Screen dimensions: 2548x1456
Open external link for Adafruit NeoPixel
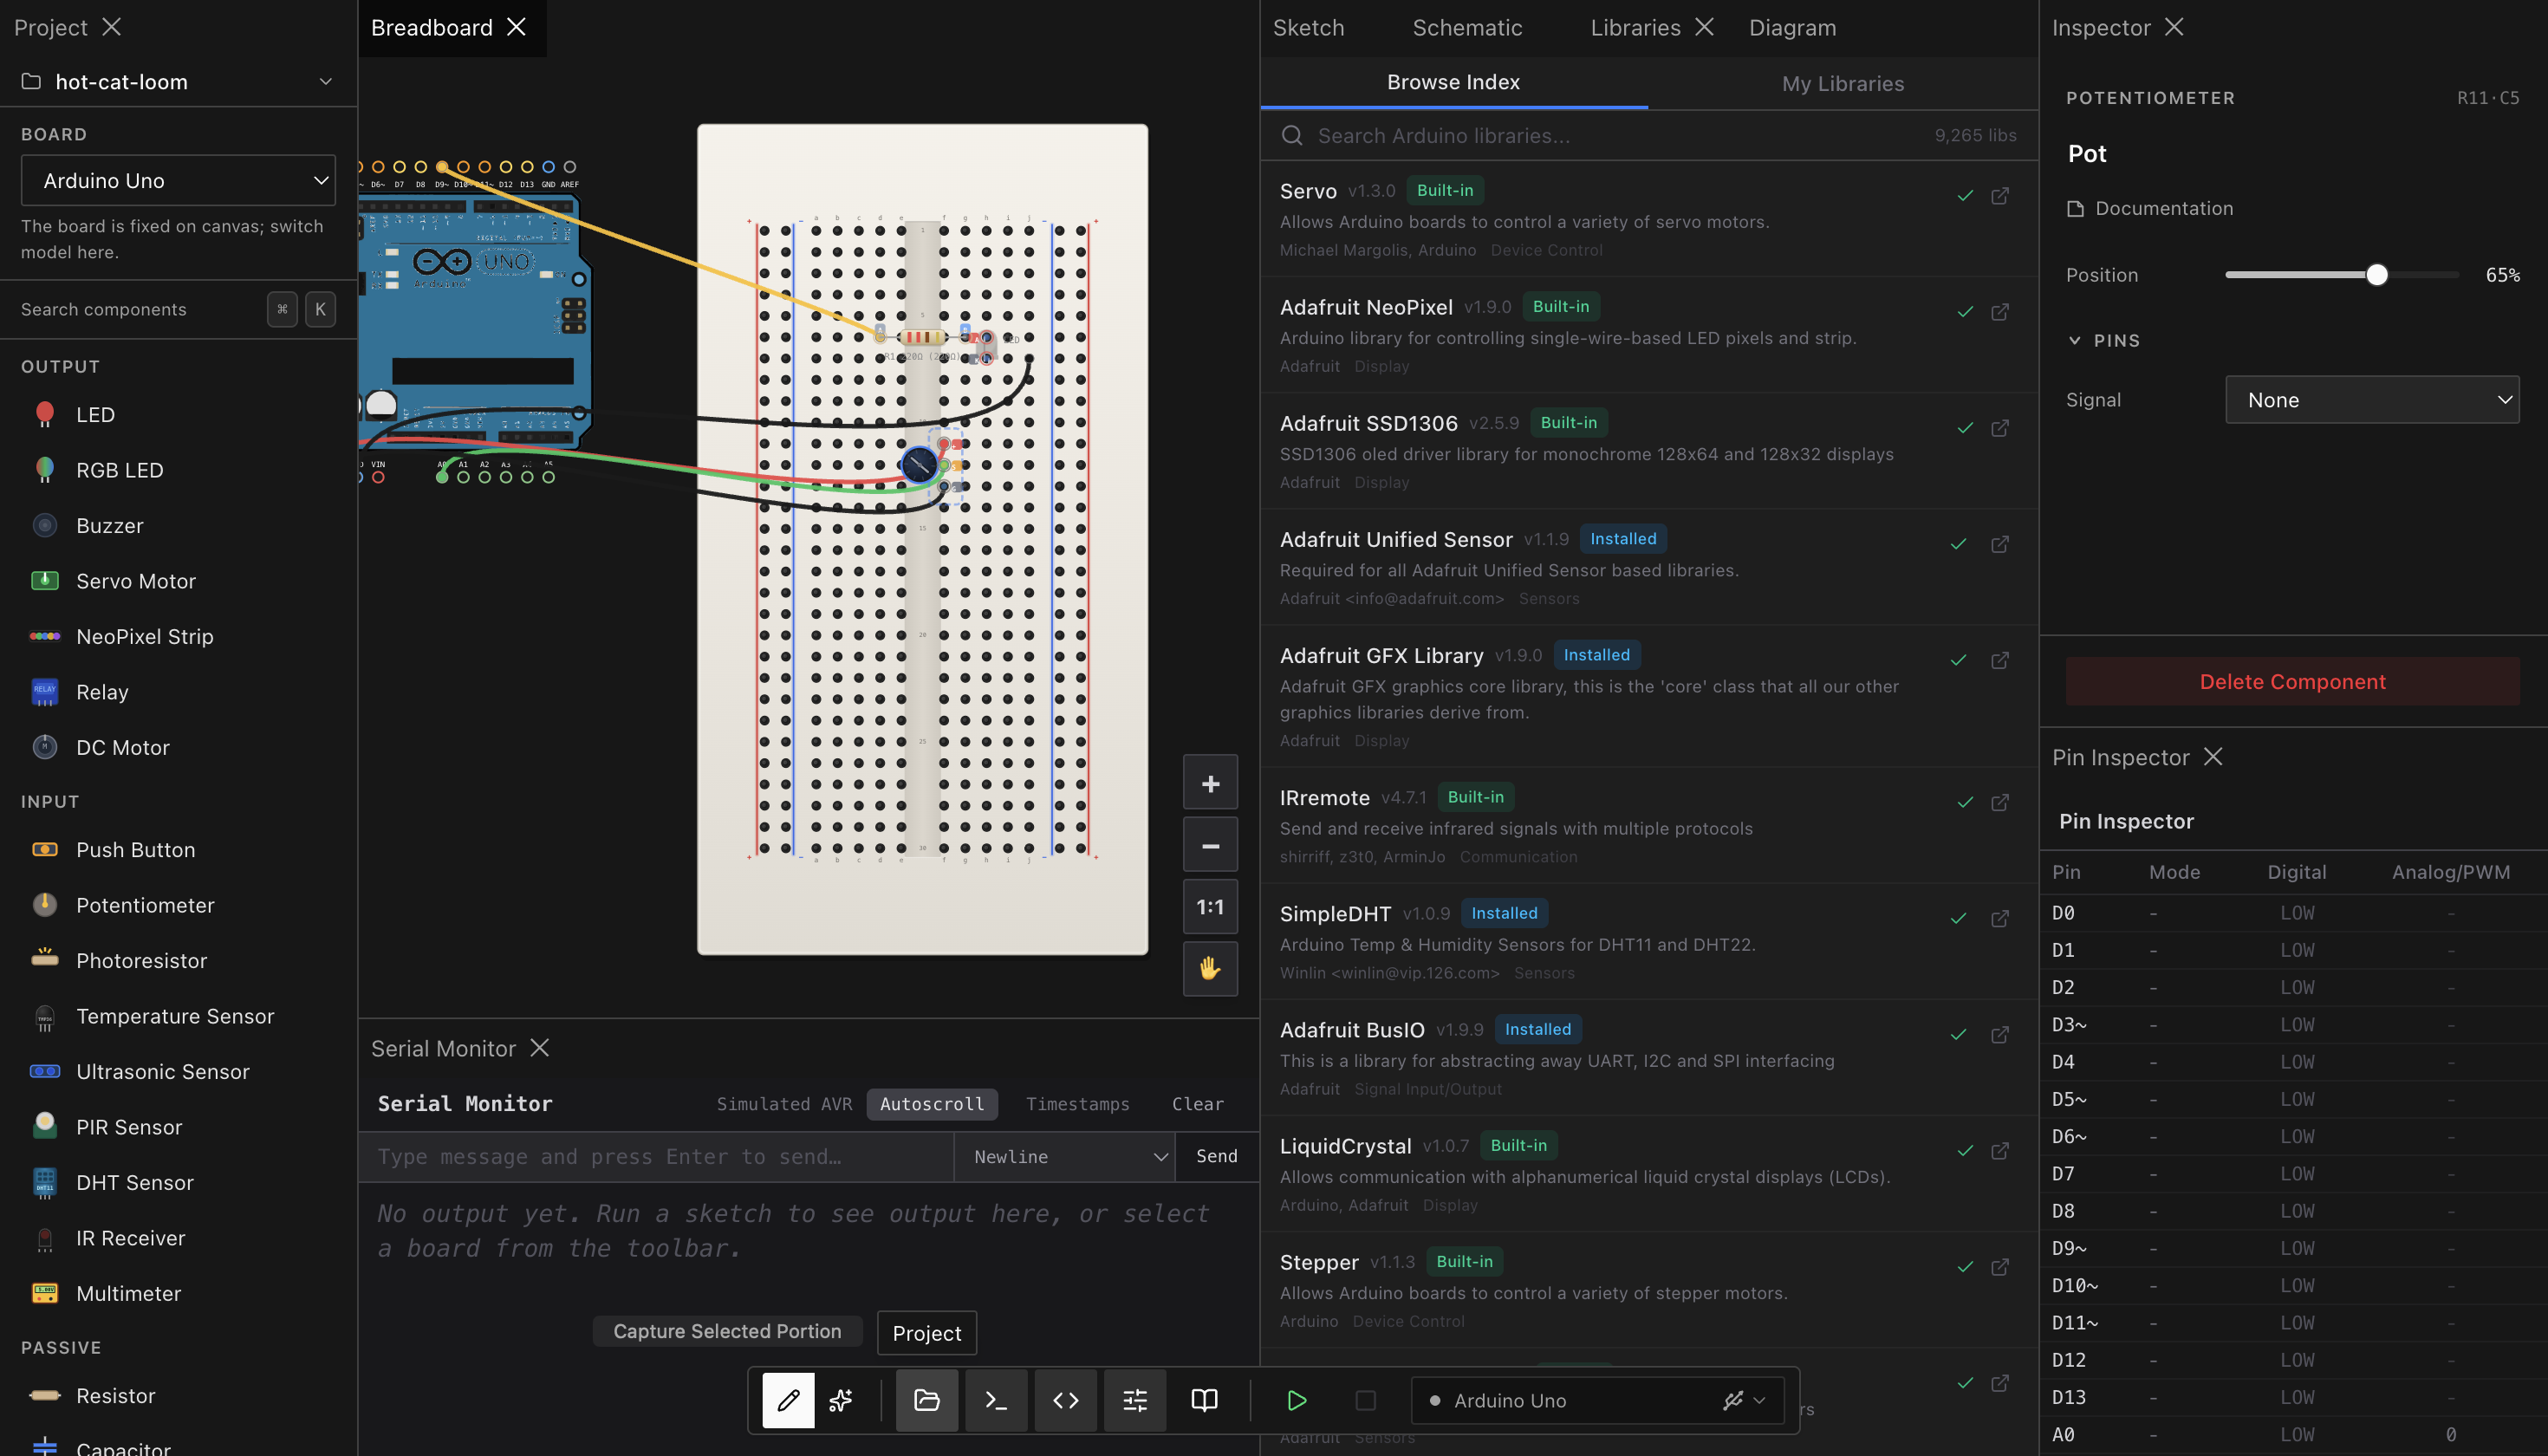coord(2000,312)
